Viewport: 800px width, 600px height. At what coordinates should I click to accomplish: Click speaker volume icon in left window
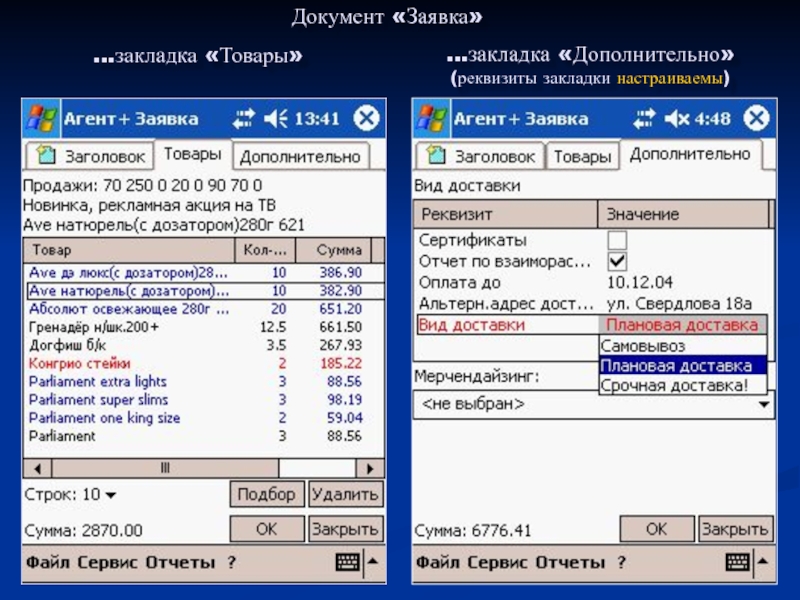(276, 119)
